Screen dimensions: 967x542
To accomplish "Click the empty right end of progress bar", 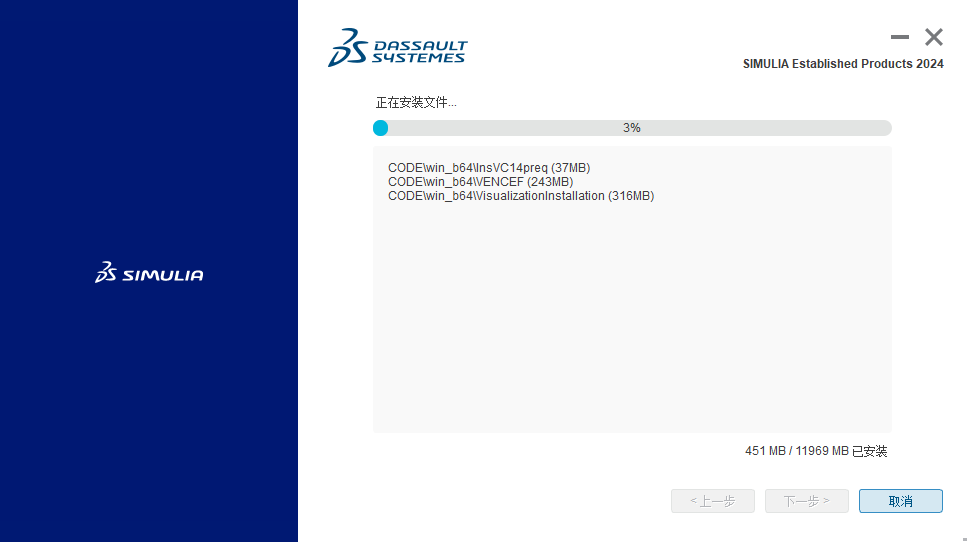I will coord(850,128).
